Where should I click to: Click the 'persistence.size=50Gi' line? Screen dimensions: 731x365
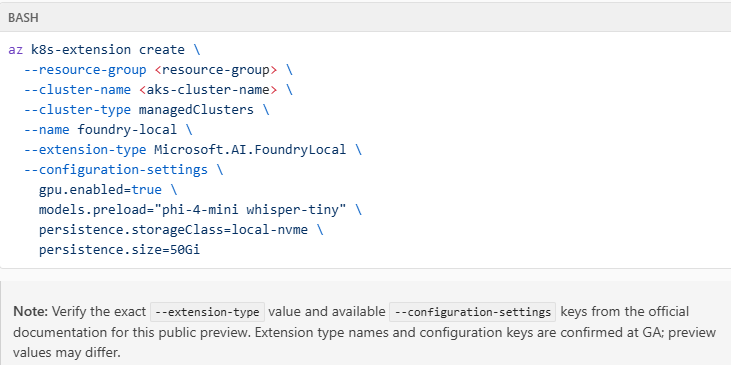tap(119, 250)
